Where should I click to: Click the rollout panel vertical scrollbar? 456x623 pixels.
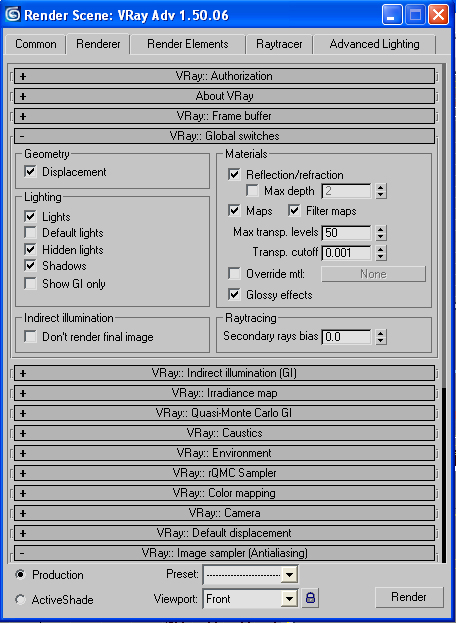tap(443, 314)
